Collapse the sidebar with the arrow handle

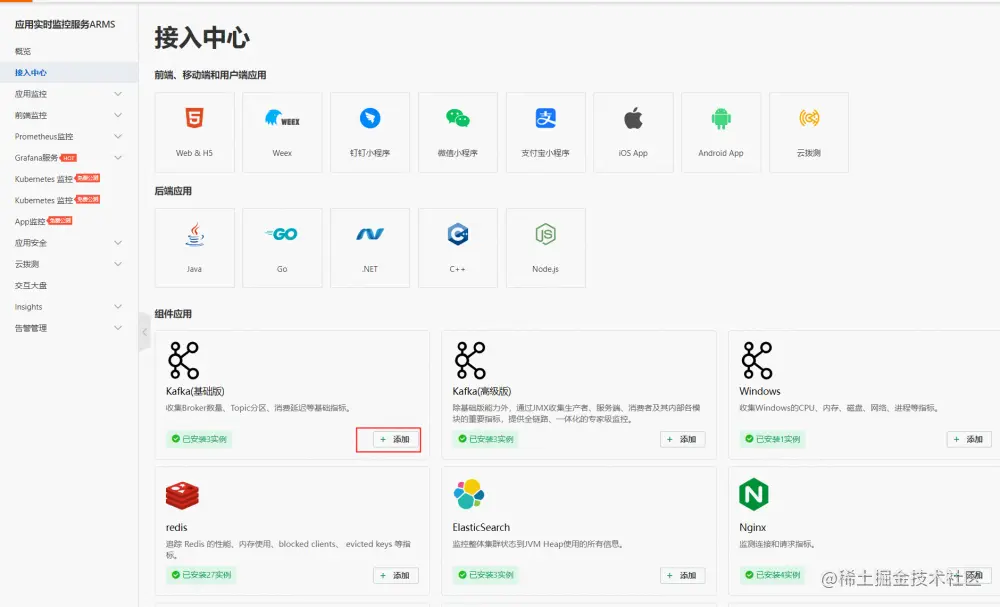[x=145, y=332]
